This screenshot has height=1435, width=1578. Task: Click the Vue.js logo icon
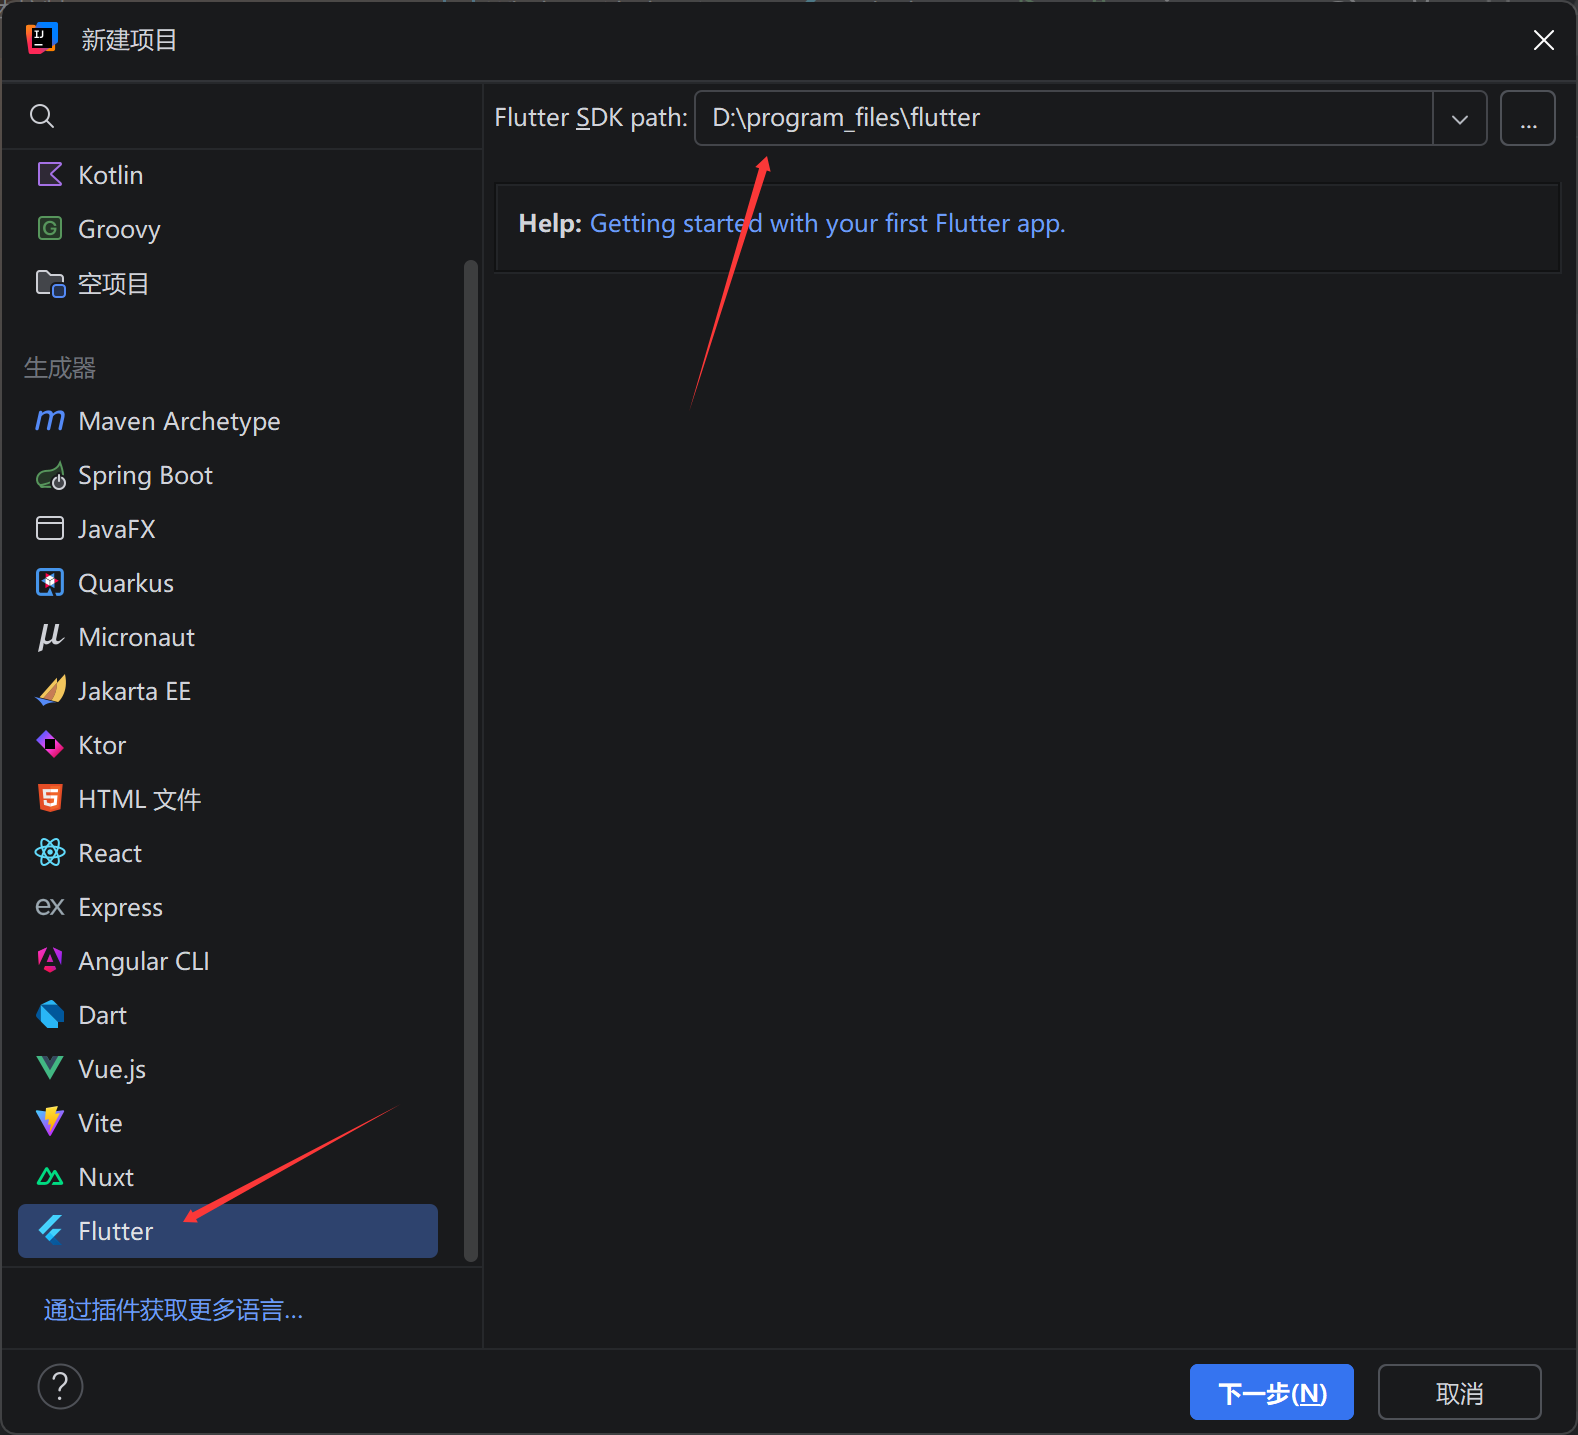[50, 1069]
